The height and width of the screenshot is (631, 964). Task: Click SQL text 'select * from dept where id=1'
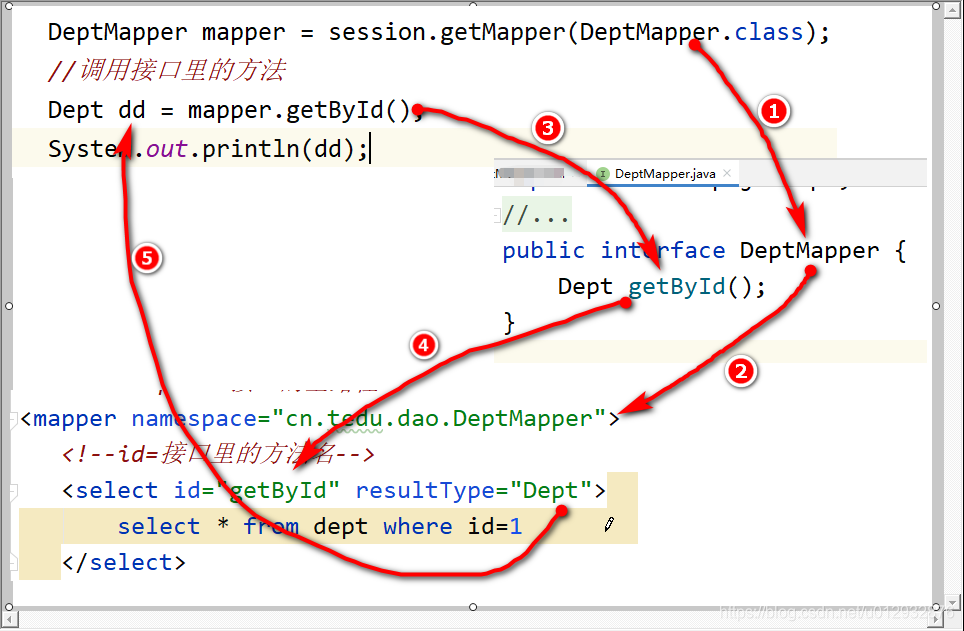coord(320,526)
